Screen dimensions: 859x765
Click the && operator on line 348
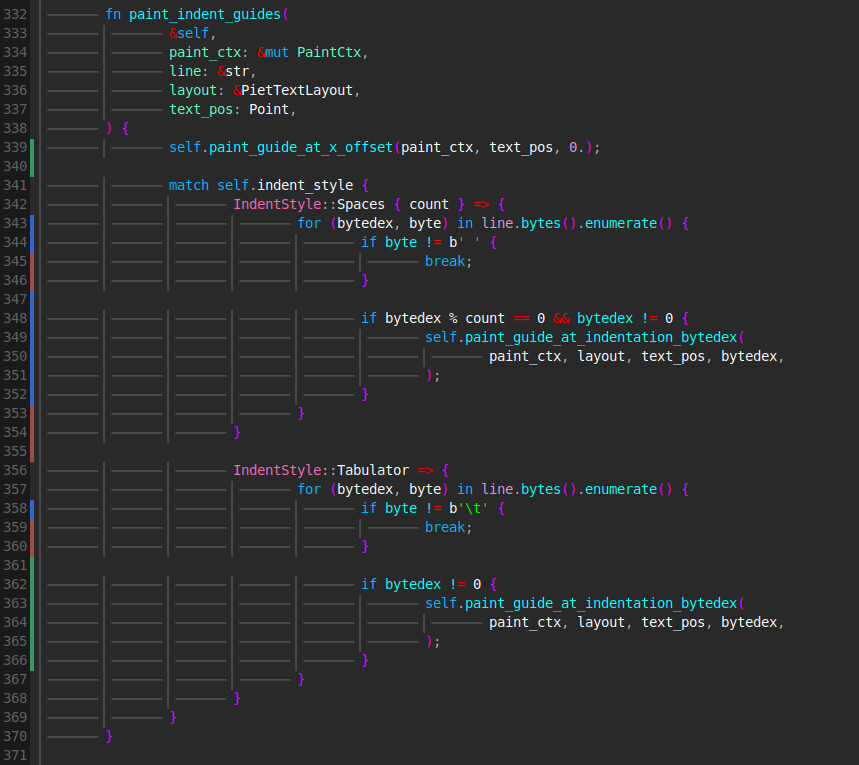(561, 318)
